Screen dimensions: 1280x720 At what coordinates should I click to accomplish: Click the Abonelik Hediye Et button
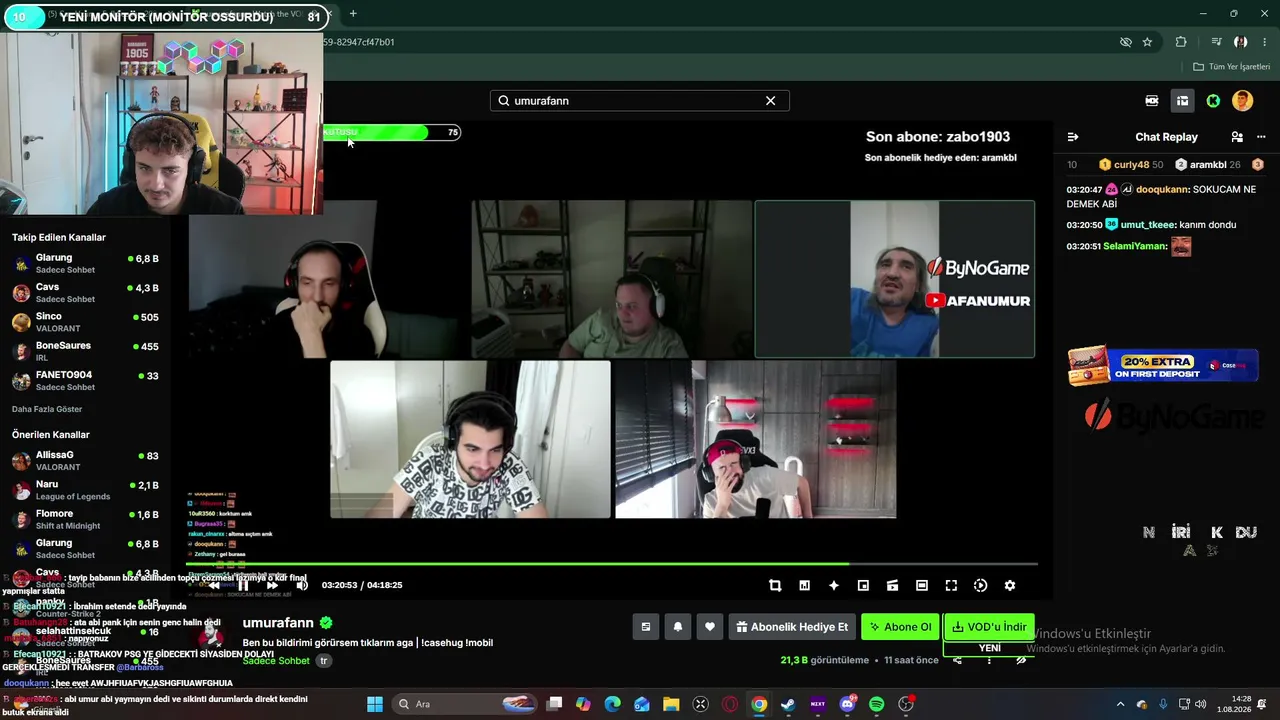[792, 627]
